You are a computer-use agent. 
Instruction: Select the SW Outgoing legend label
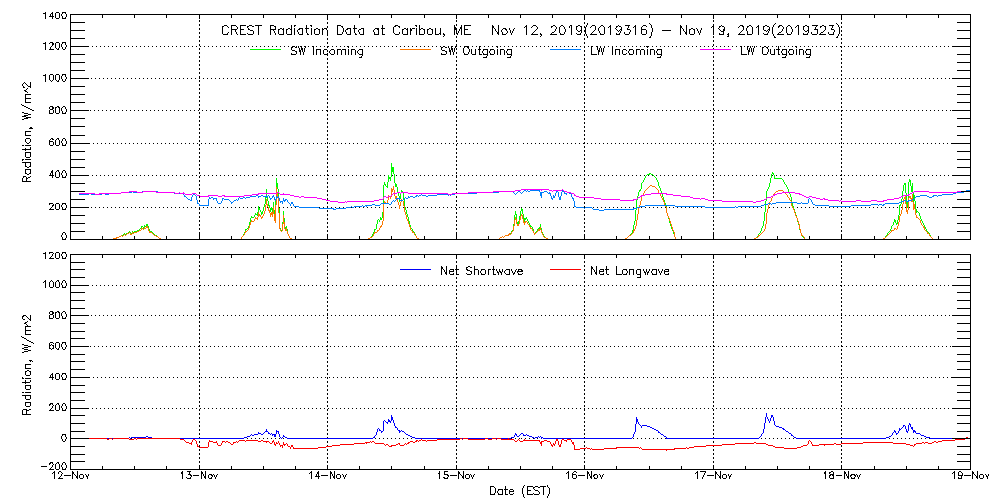tap(476, 52)
